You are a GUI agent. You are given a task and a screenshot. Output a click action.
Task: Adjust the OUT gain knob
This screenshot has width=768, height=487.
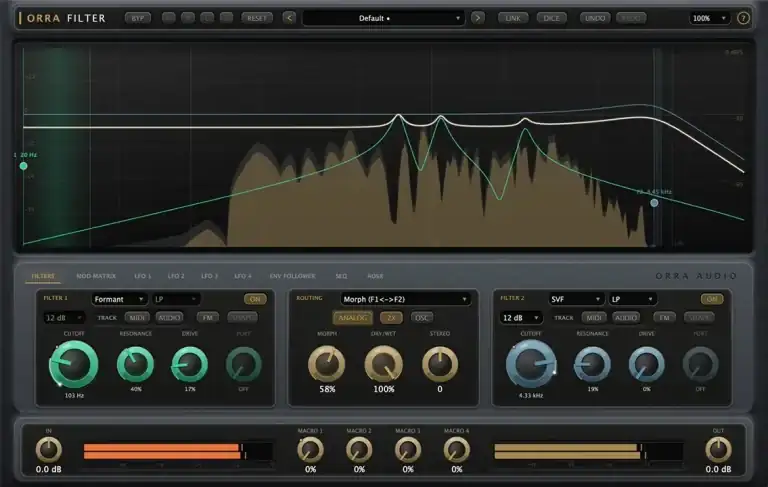[x=718, y=450]
